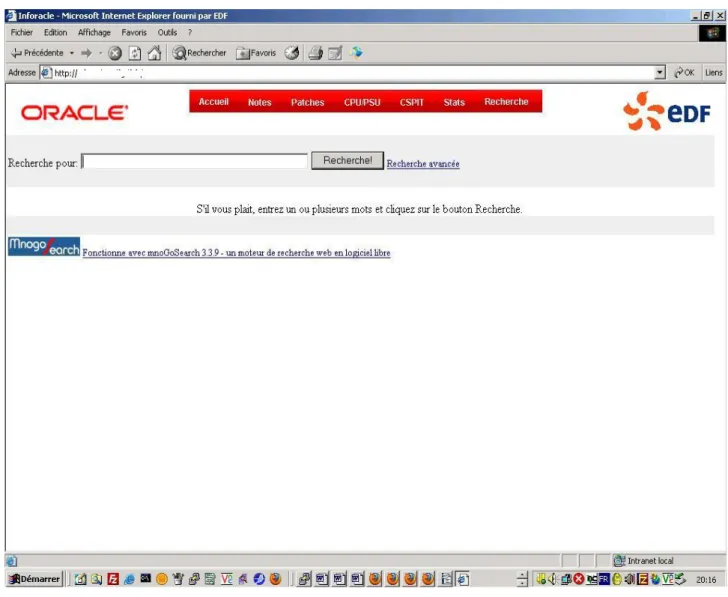Open the Recherche avancée link
This screenshot has height=597, width=728.
pyautogui.click(x=423, y=163)
